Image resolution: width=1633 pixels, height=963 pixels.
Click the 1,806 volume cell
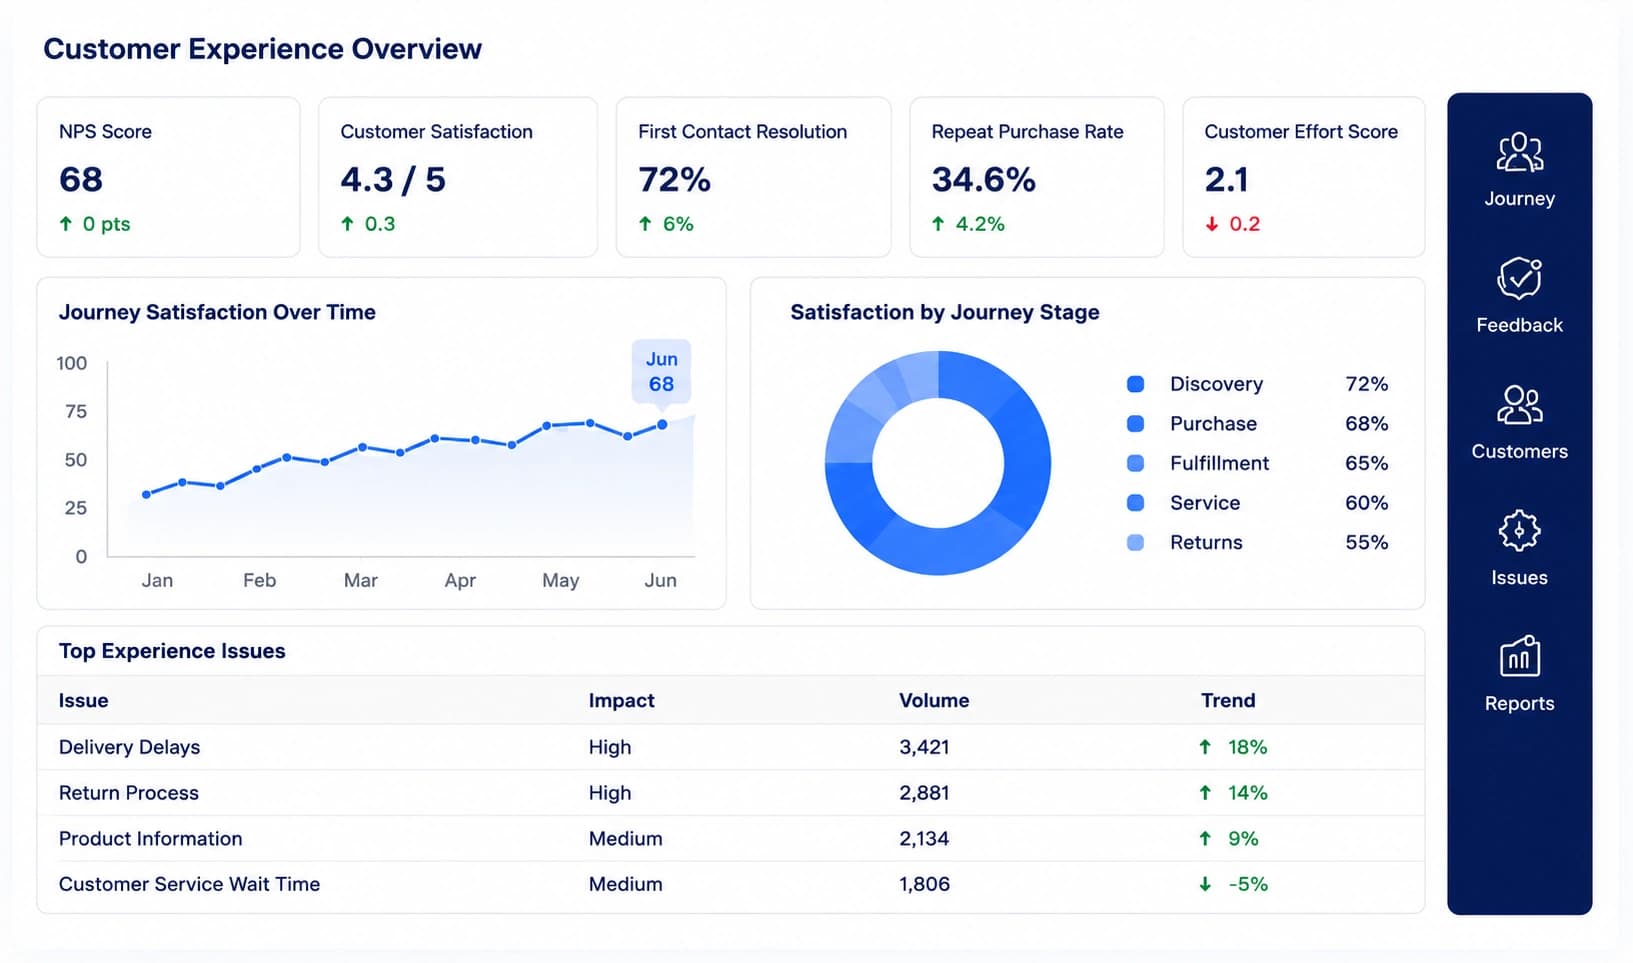[x=924, y=884]
